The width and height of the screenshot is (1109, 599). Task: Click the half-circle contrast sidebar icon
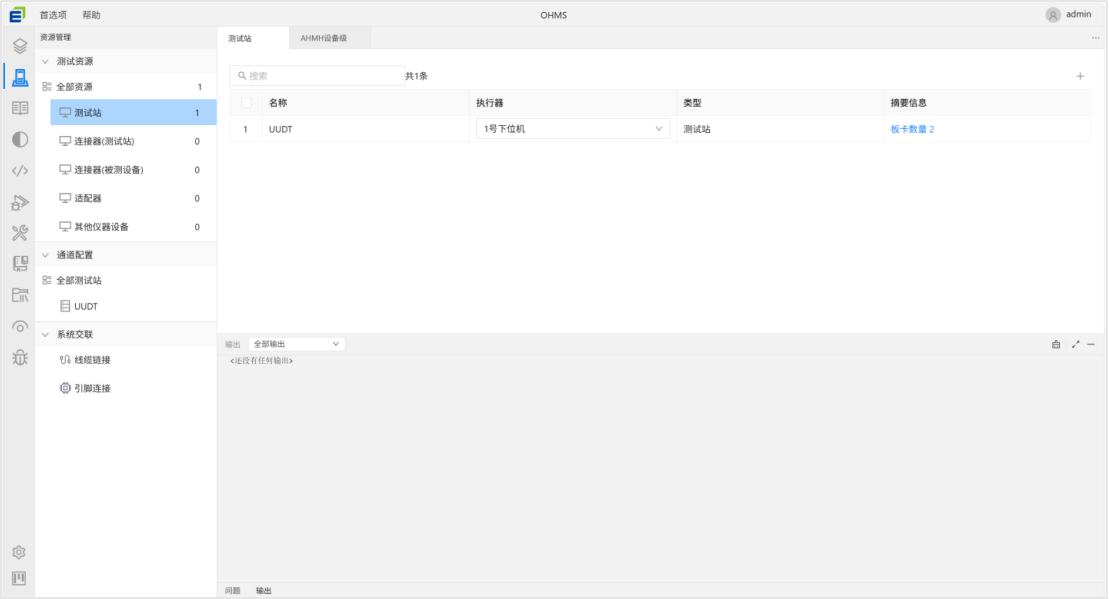(20, 139)
